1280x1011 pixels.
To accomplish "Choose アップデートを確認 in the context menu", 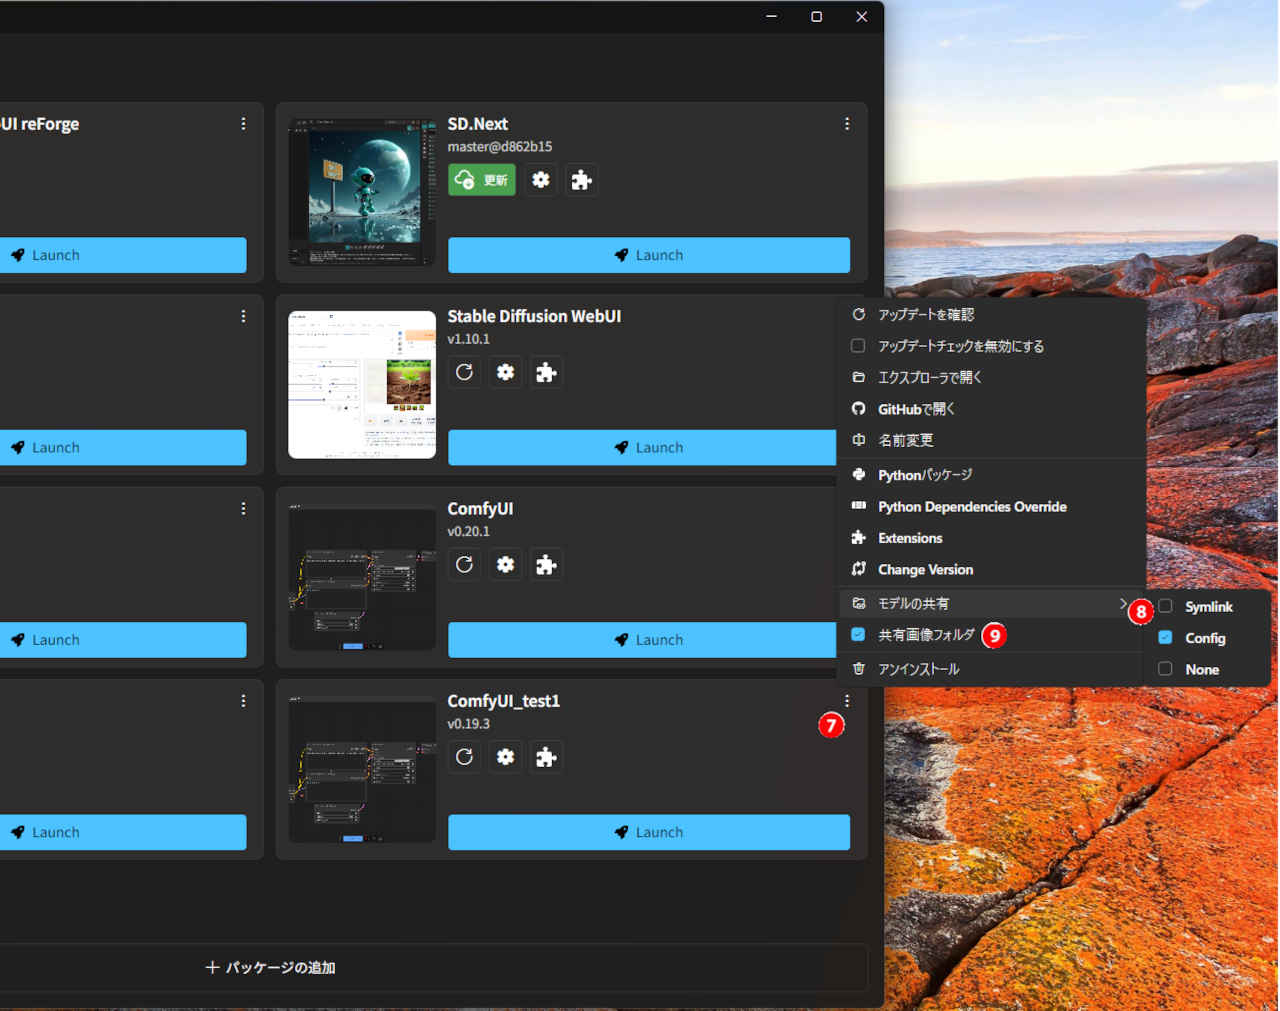I will 991,315.
